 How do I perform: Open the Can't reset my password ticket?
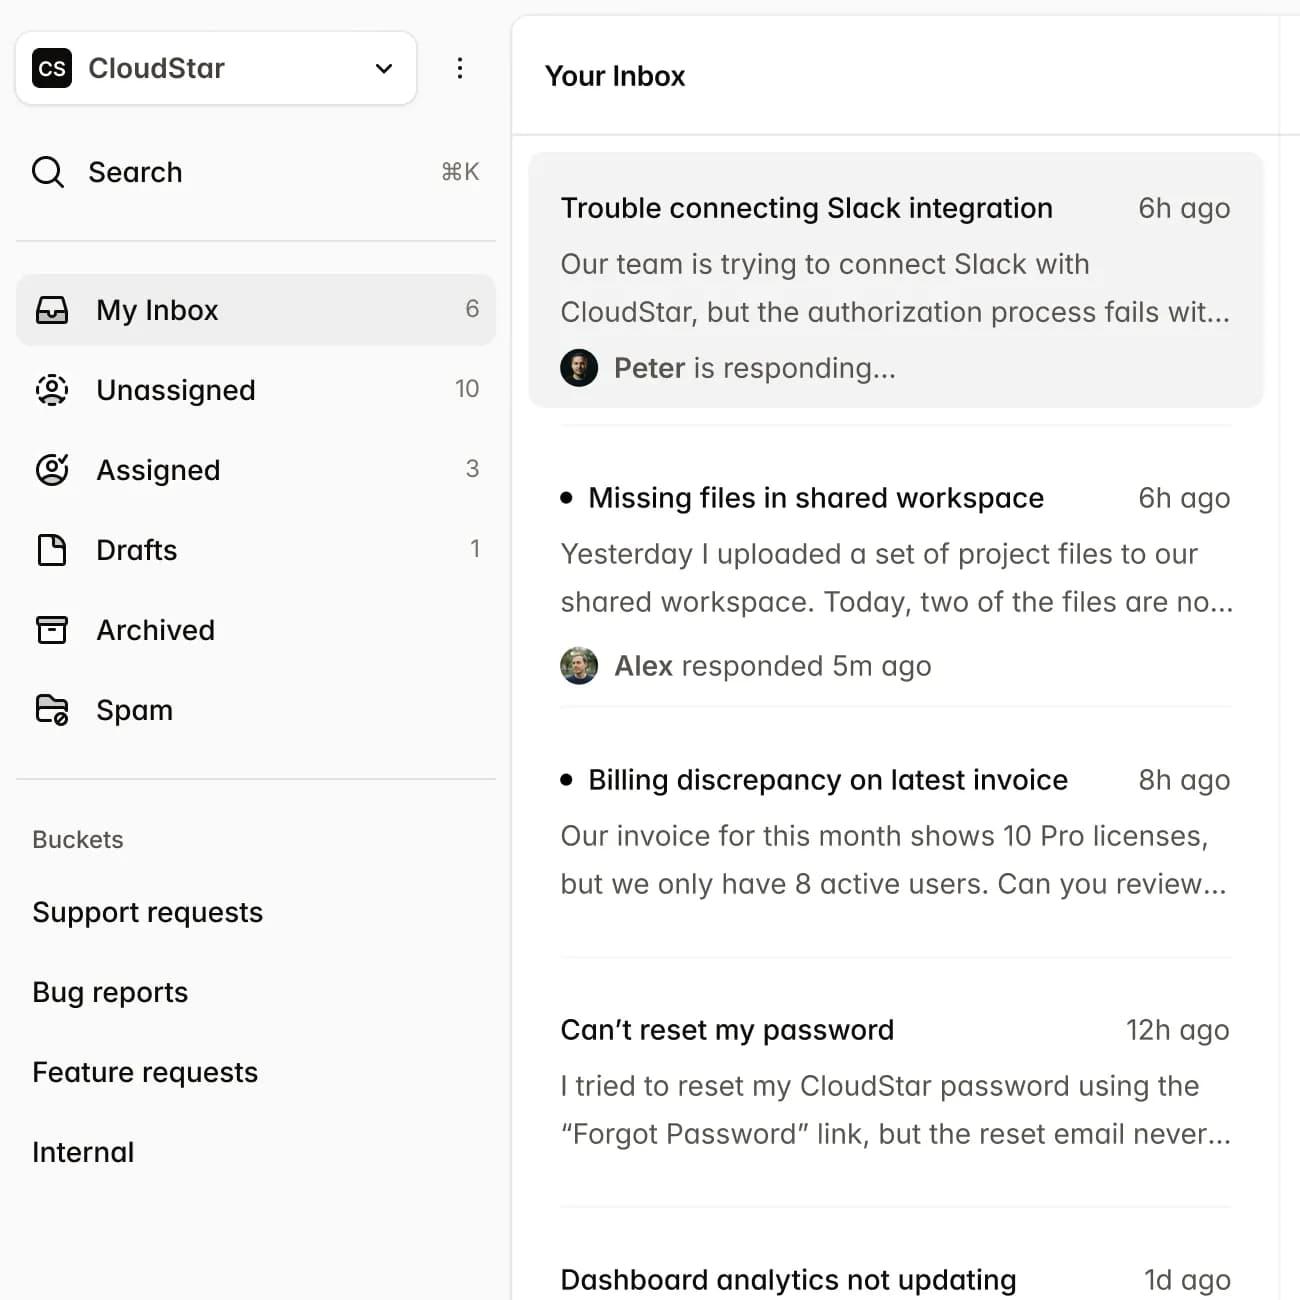727,1030
